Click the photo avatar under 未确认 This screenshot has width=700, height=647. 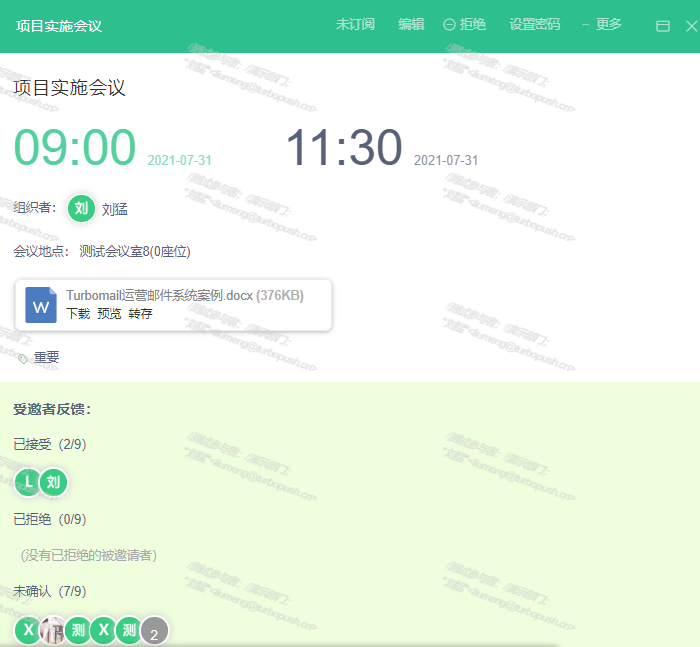pos(53,630)
